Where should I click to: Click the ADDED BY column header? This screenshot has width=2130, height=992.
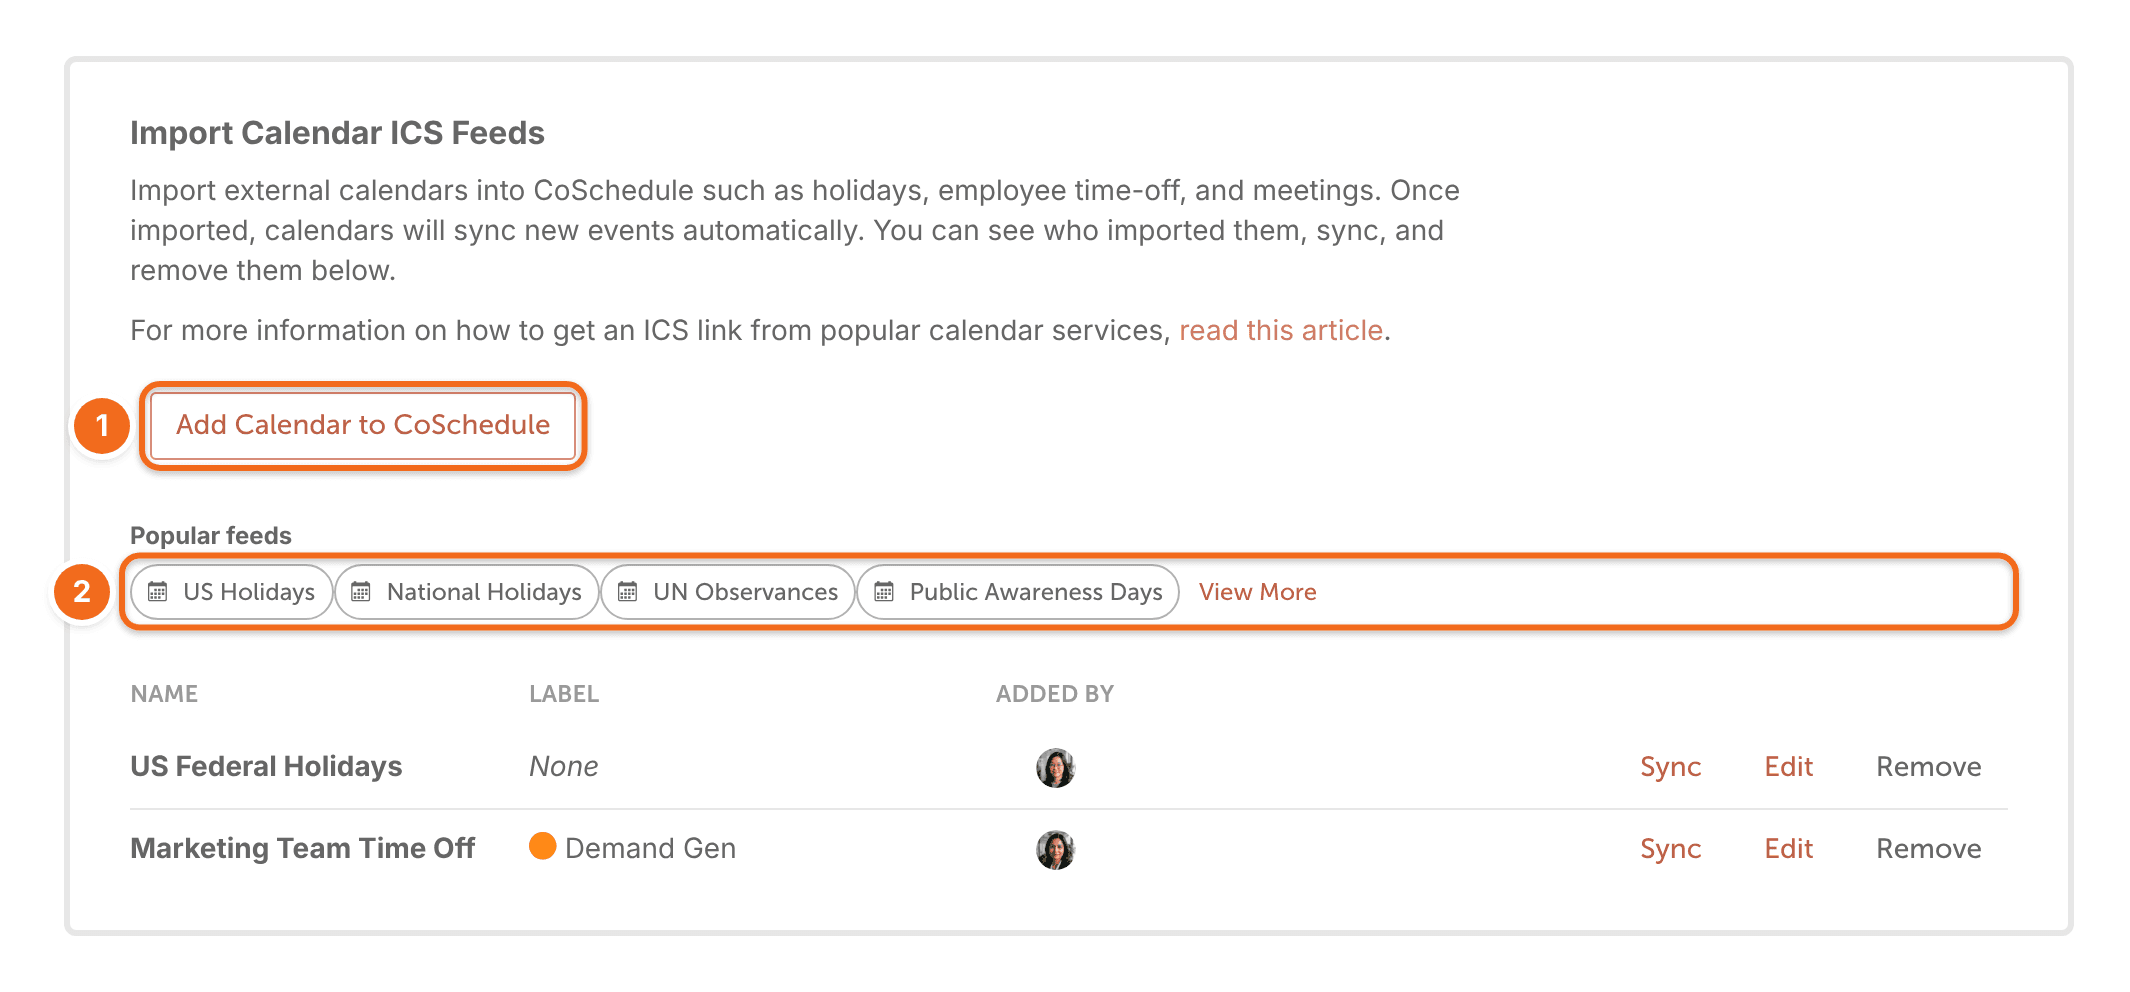coord(1054,694)
